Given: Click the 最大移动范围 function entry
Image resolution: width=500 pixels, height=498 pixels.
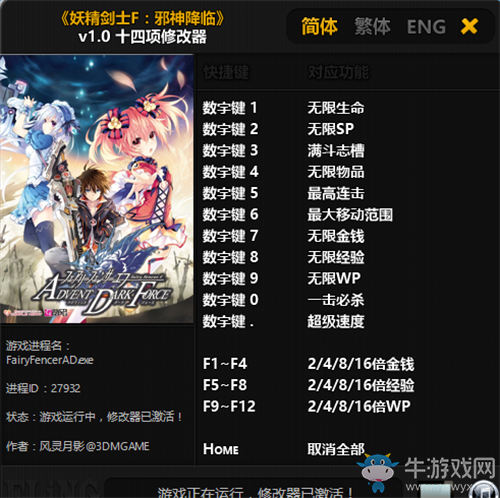Looking at the screenshot, I should (x=350, y=215).
